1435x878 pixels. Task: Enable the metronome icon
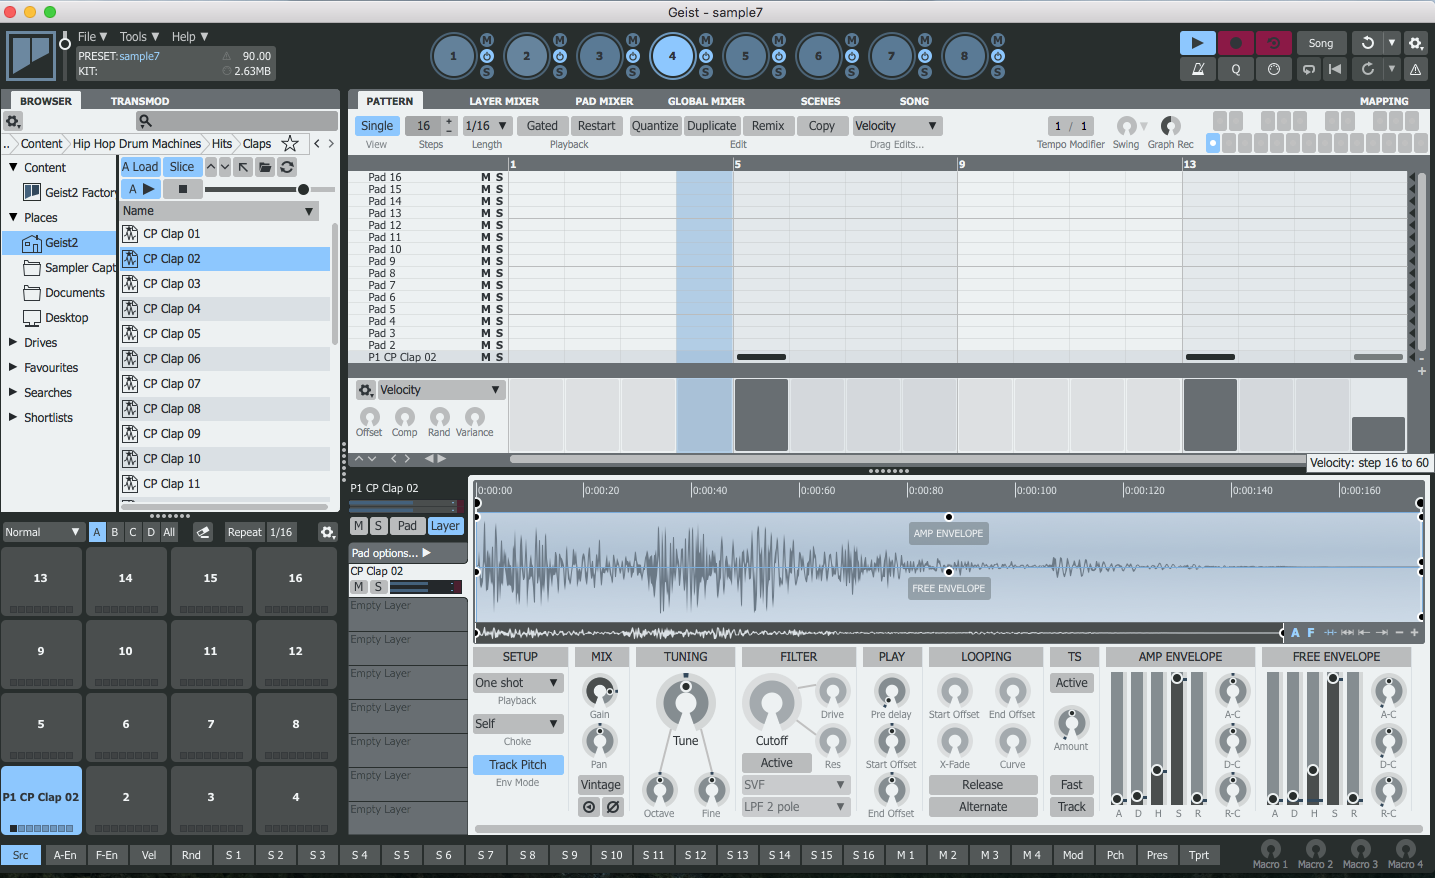pyautogui.click(x=1197, y=69)
